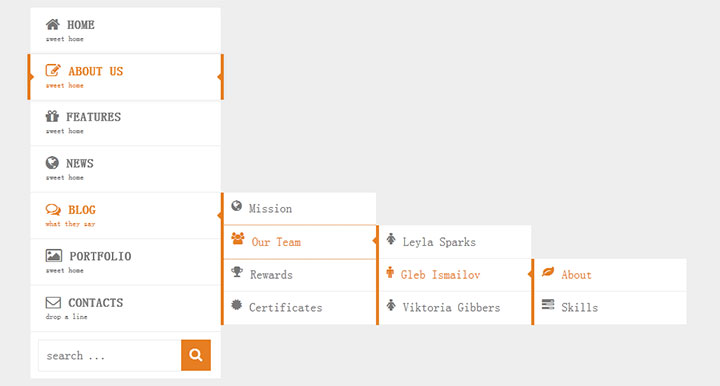This screenshot has height=386, width=720.
Task: Open the PORTFOLIO menu item
Action: [125, 262]
